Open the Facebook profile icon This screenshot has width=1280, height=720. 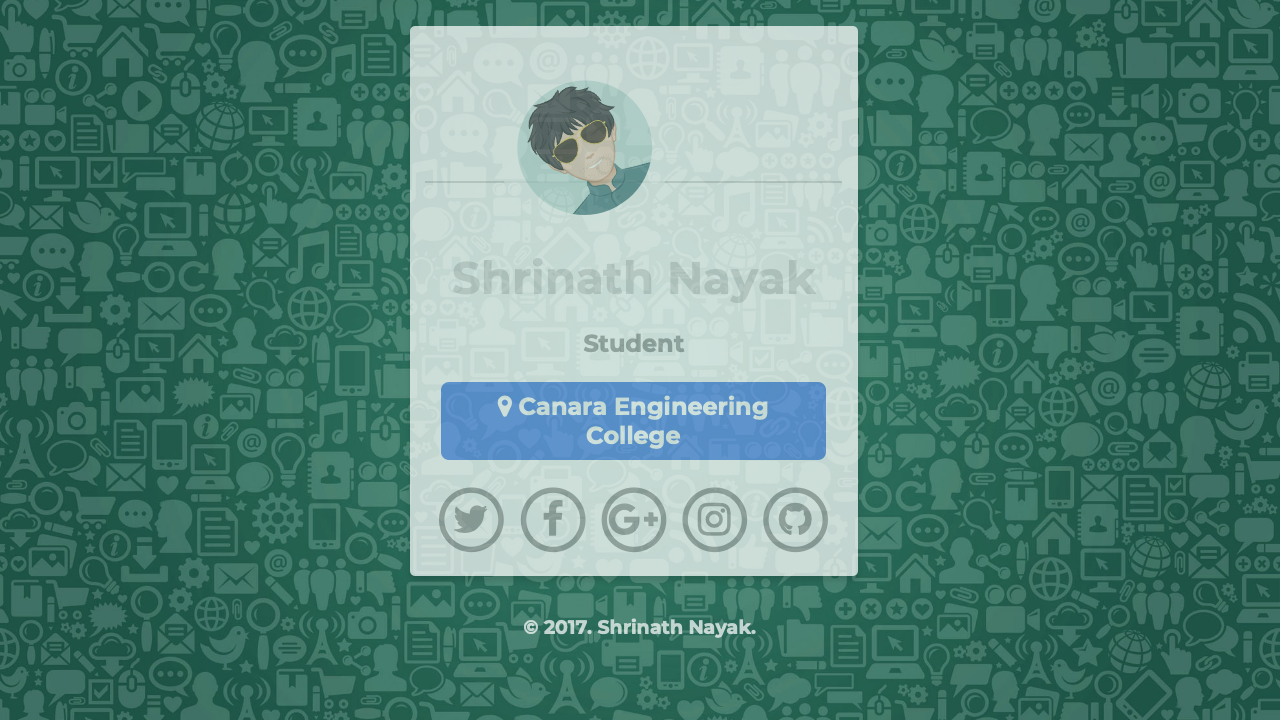coord(552,520)
